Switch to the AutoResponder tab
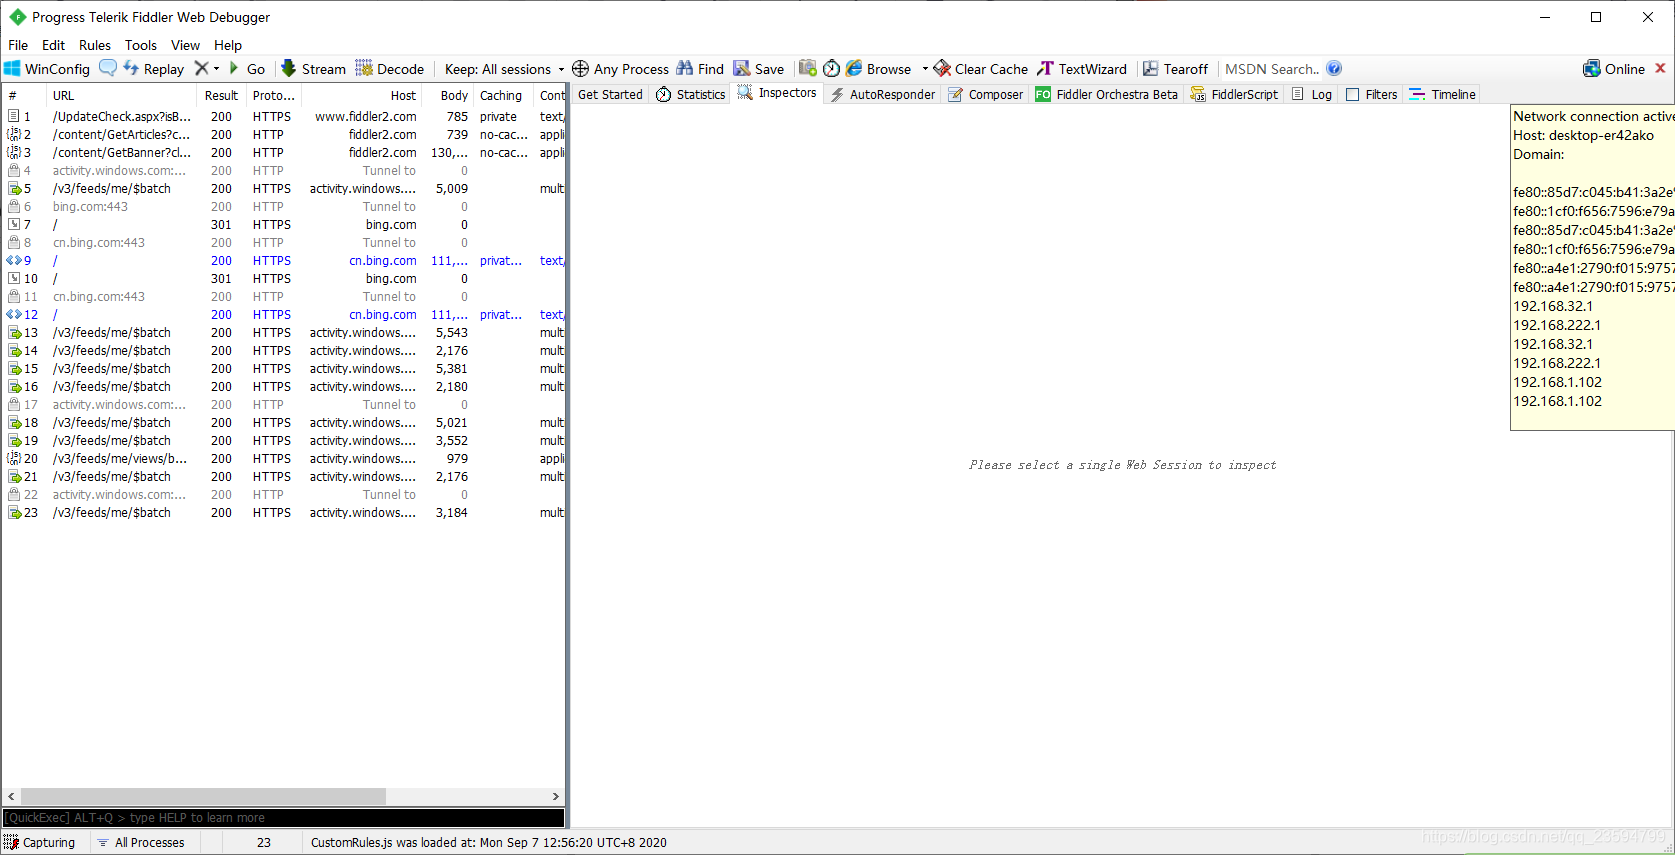This screenshot has width=1675, height=855. click(882, 94)
